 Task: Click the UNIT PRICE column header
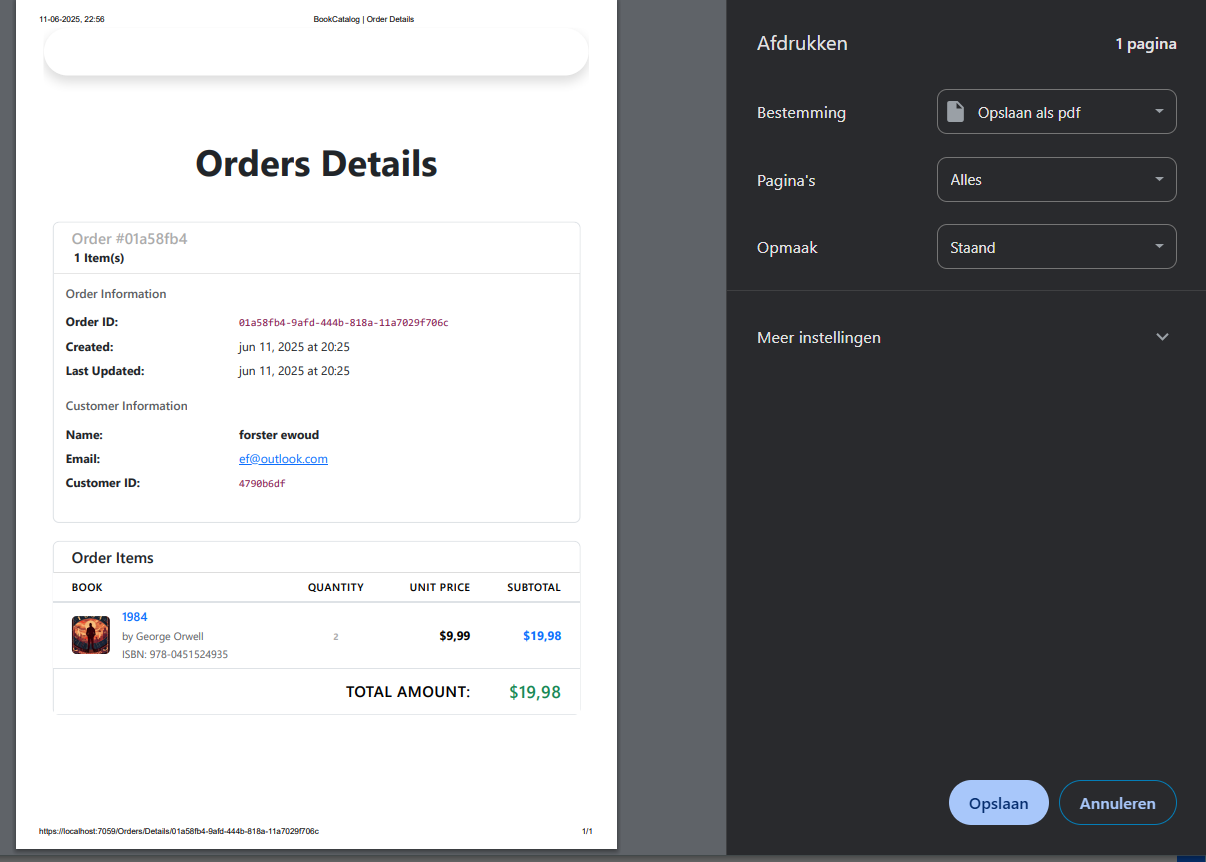(440, 587)
